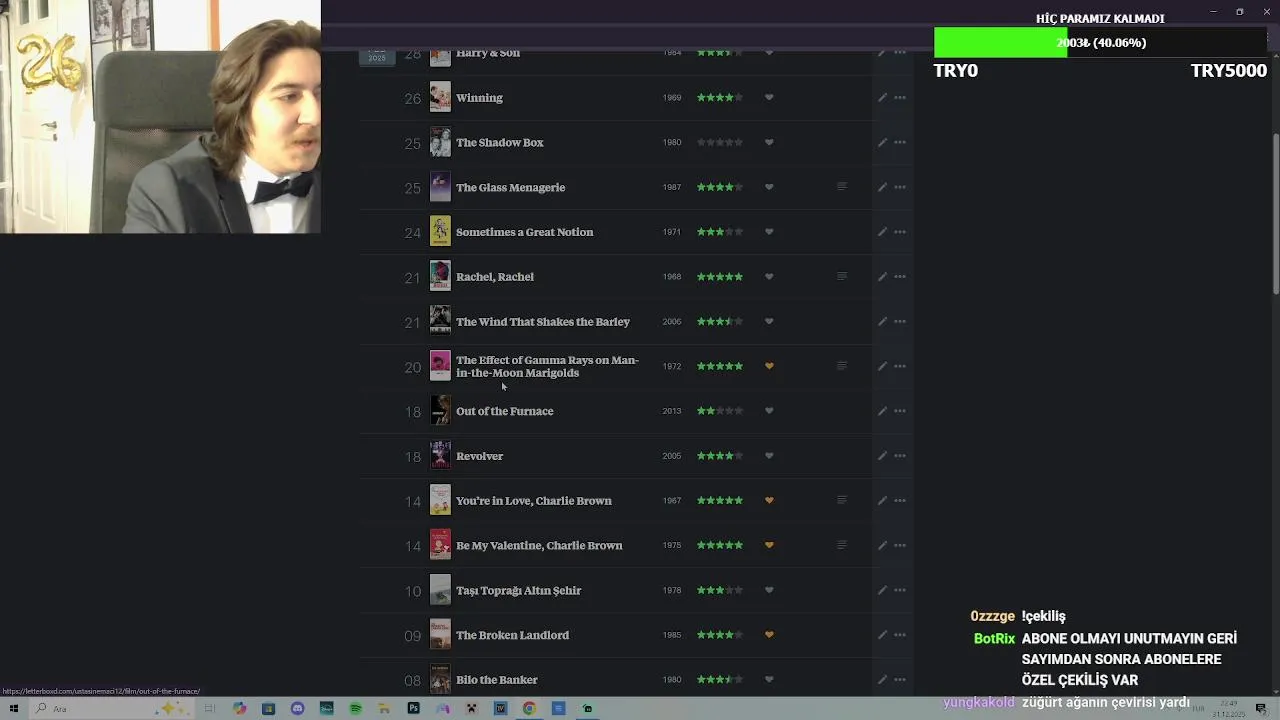Set star rating for The Shadow Box
The height and width of the screenshot is (720, 1280).
[720, 142]
